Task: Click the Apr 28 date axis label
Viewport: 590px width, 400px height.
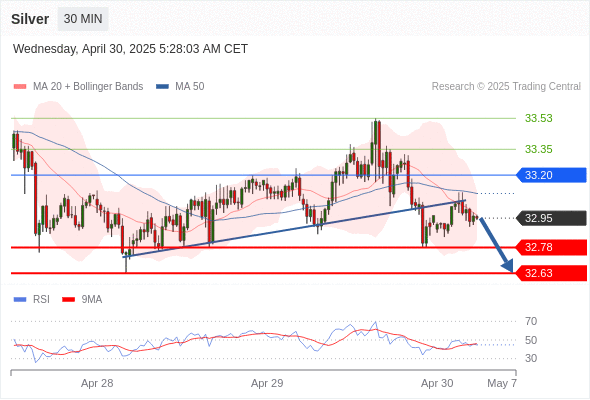Action: pyautogui.click(x=97, y=383)
